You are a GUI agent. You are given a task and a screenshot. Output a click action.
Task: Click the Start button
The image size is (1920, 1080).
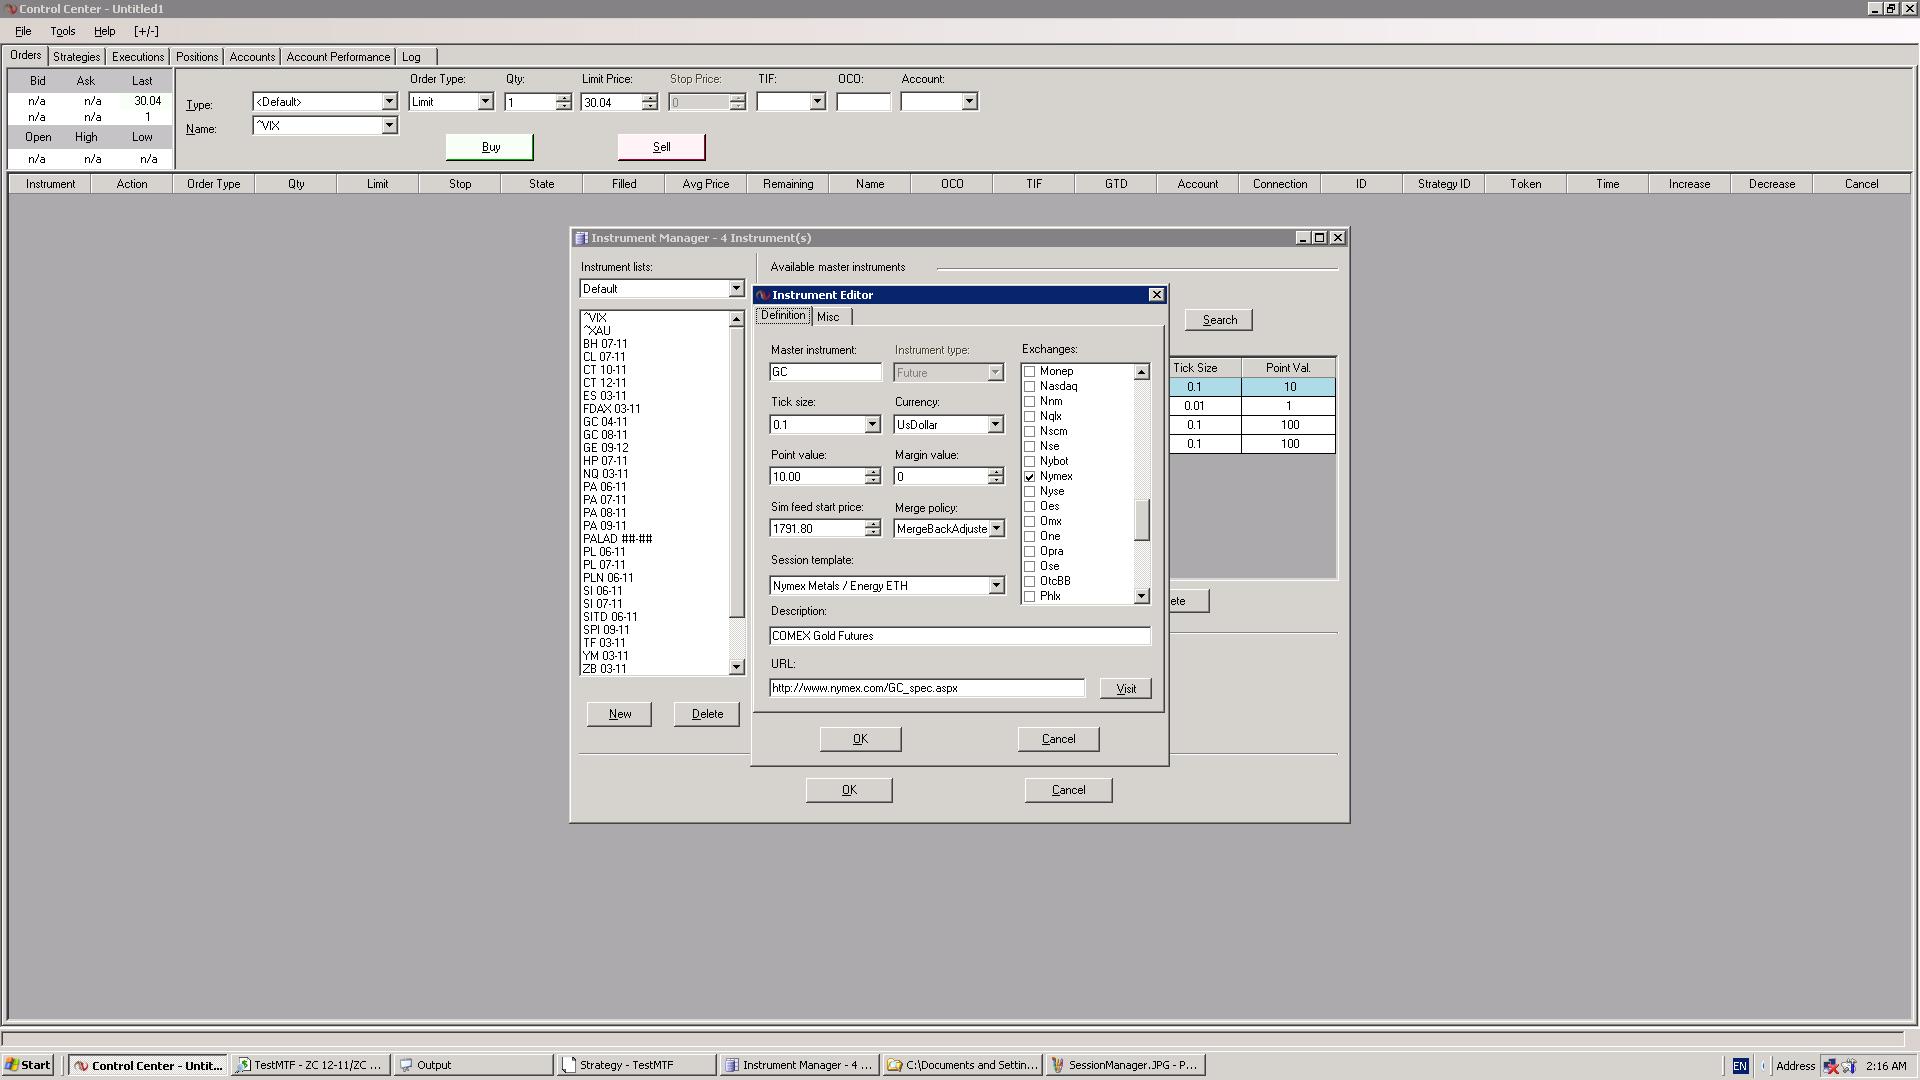coord(28,1065)
